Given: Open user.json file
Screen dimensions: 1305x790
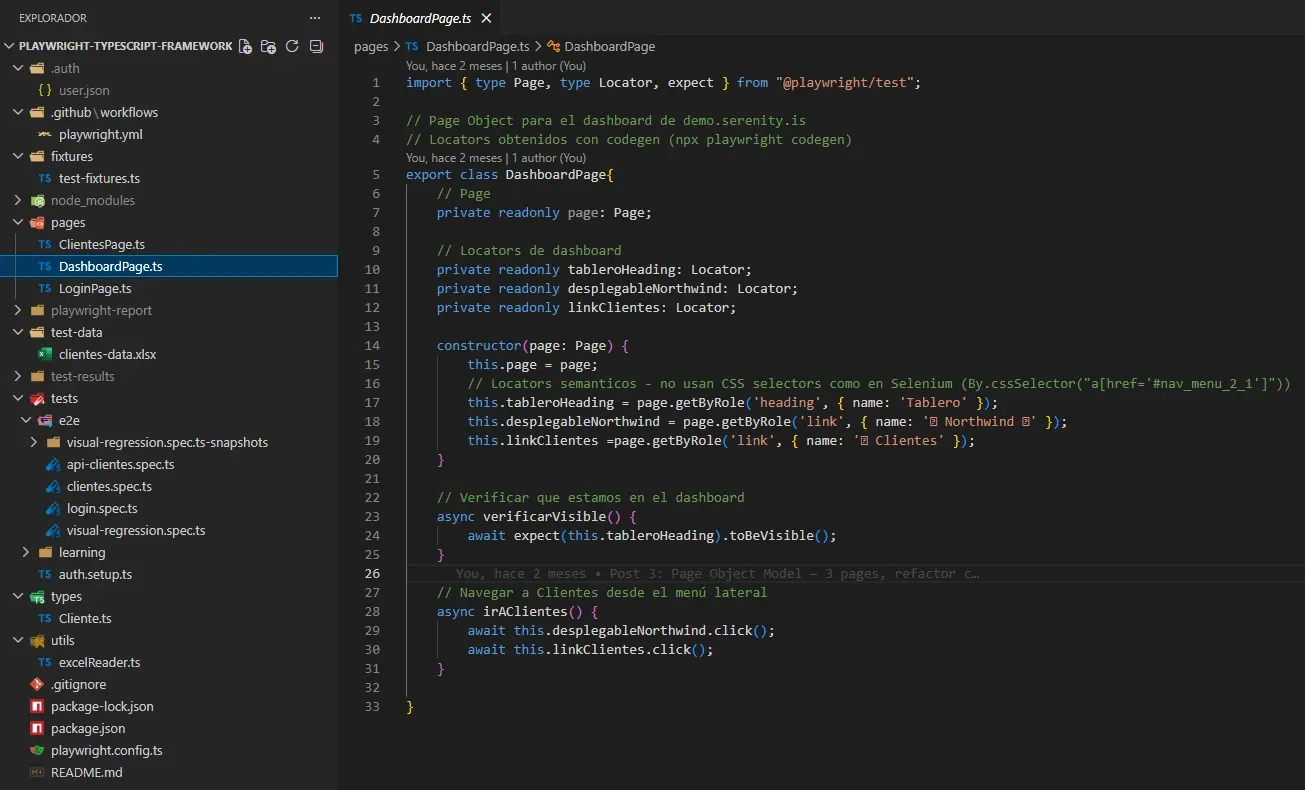Looking at the screenshot, I should pyautogui.click(x=84, y=90).
